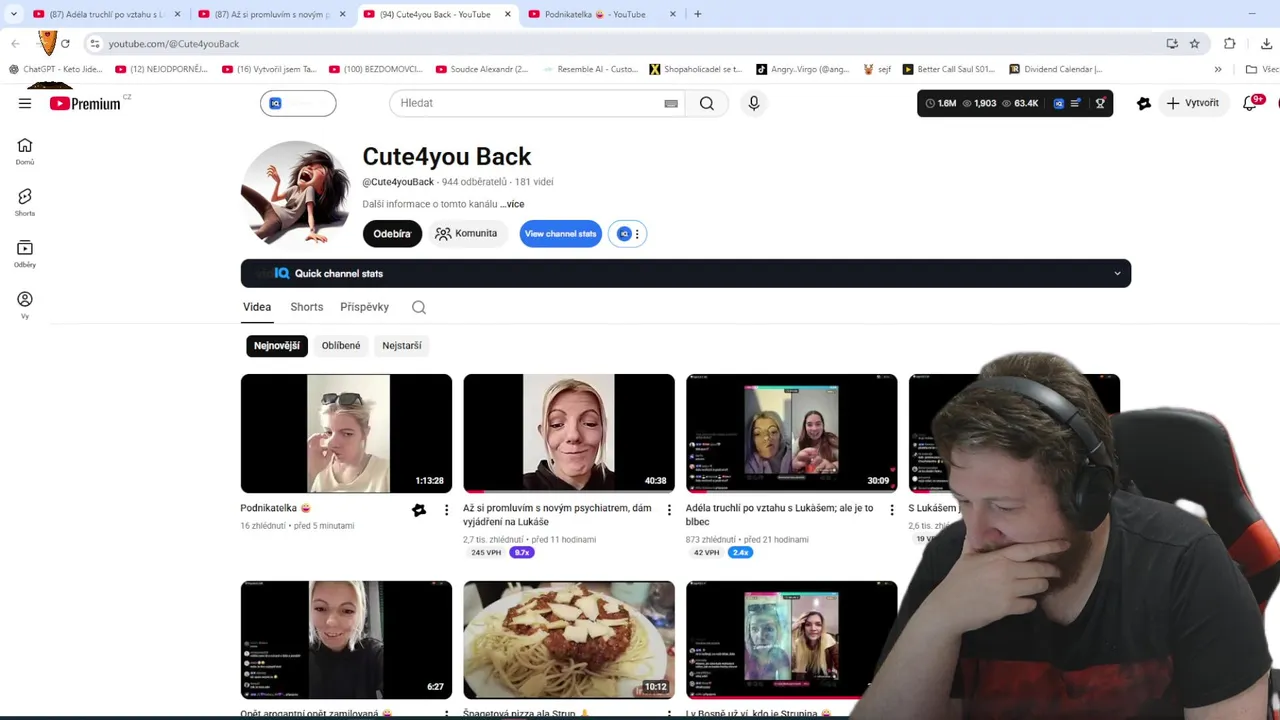Go back with browser back arrow

(x=15, y=44)
